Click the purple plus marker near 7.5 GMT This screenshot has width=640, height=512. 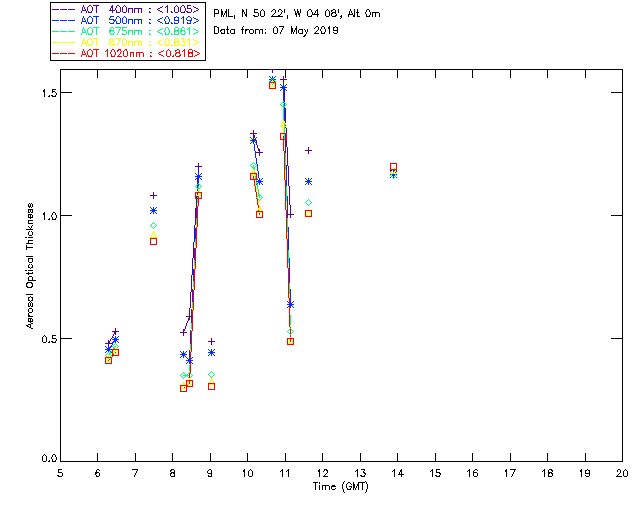point(153,196)
